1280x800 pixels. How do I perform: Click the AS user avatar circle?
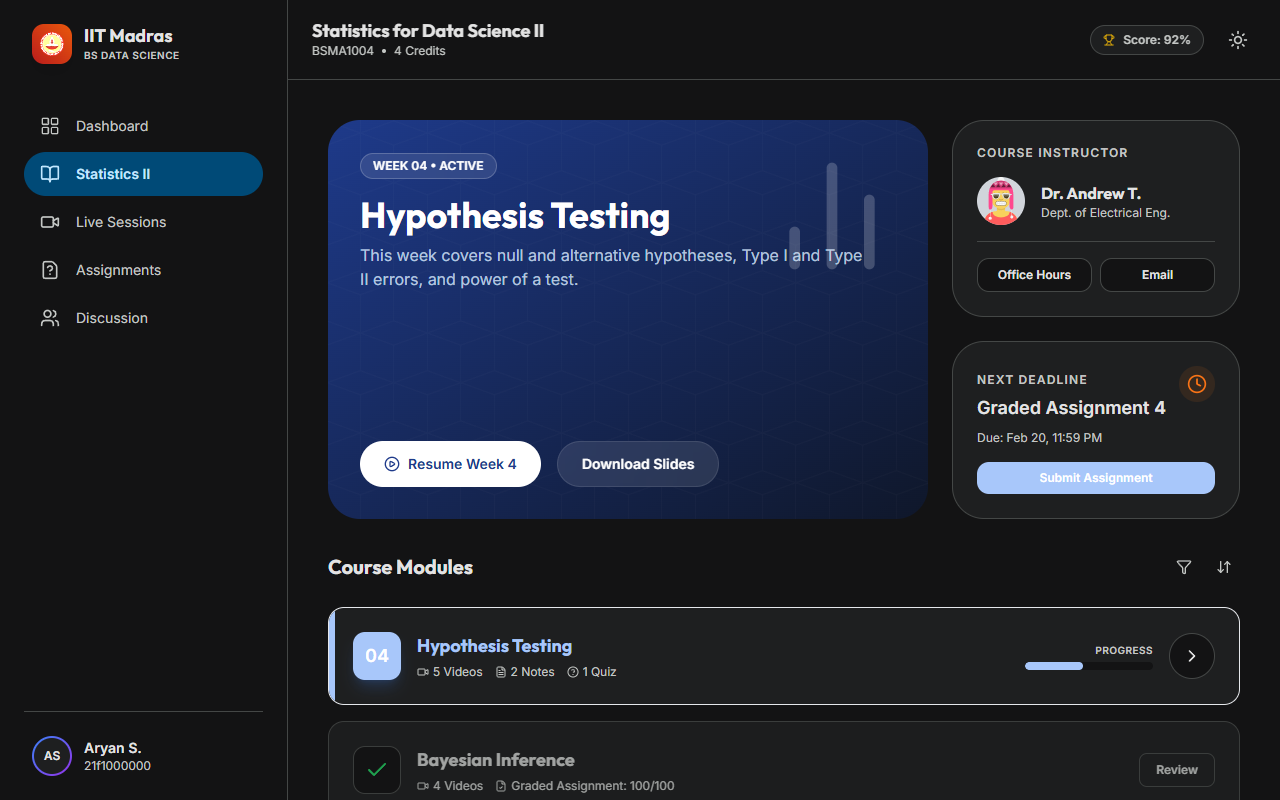pyautogui.click(x=52, y=756)
